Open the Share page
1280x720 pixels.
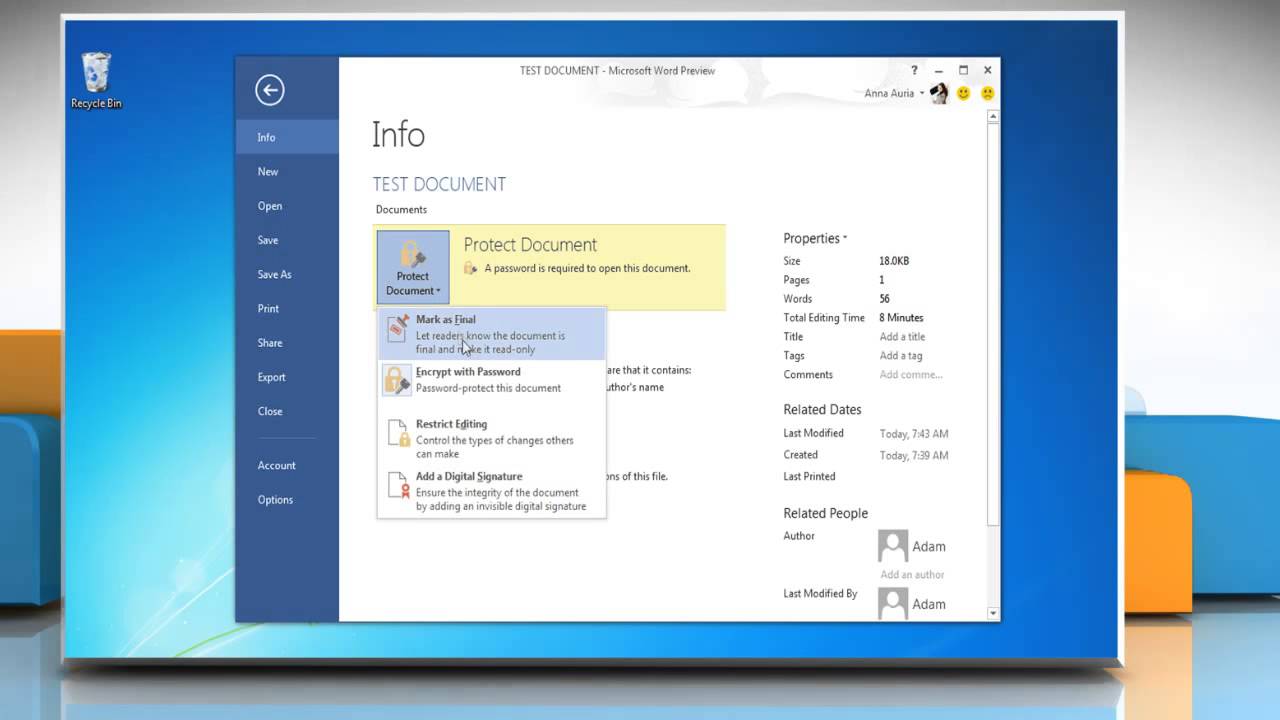click(x=287, y=342)
